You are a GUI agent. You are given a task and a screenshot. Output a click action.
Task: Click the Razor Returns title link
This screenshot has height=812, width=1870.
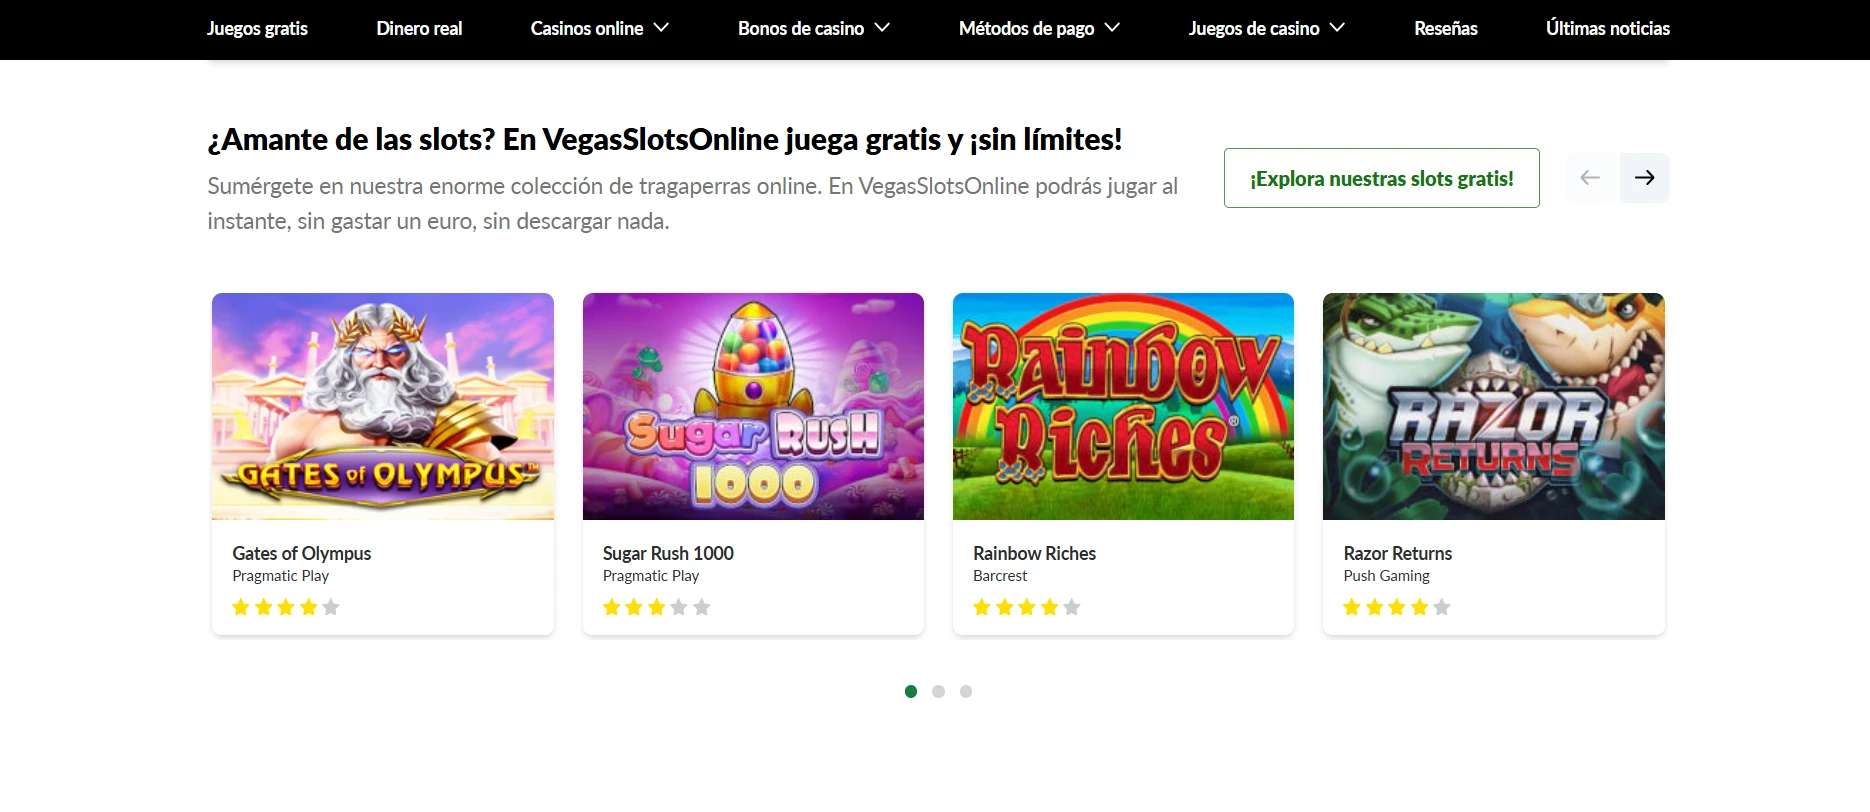[1397, 553]
